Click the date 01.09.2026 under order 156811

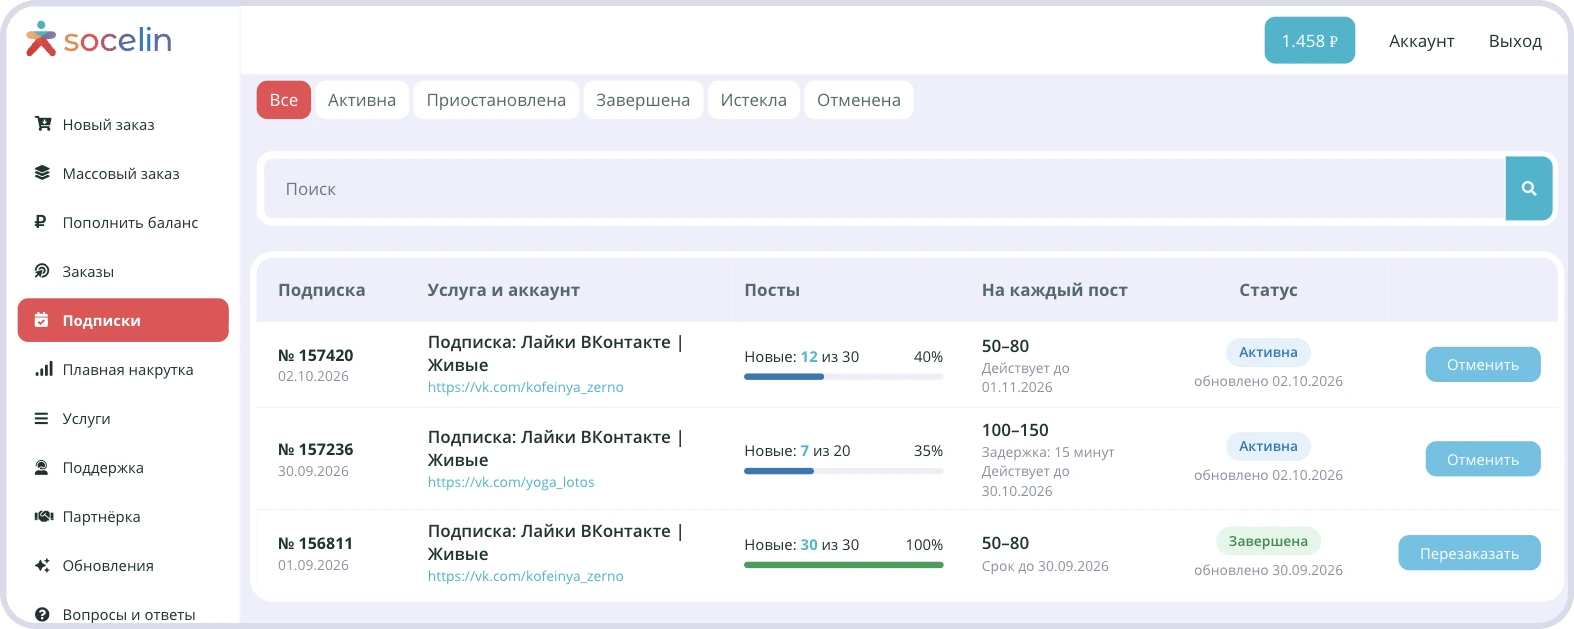click(x=313, y=565)
